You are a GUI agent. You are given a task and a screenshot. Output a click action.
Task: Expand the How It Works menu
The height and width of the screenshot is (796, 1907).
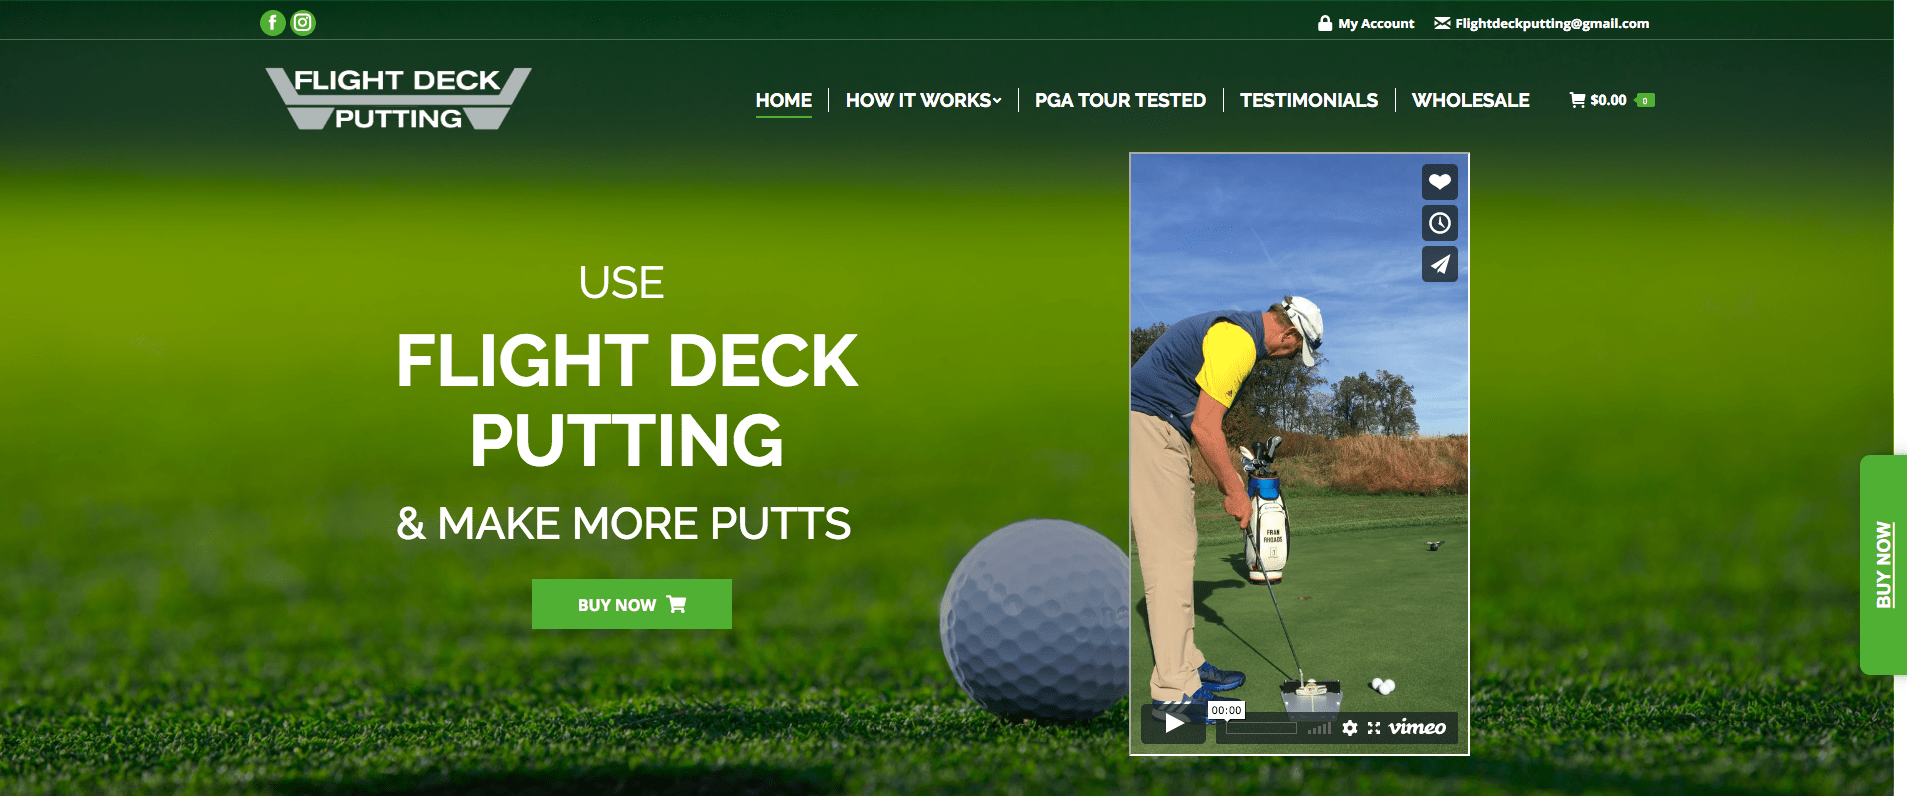click(923, 100)
